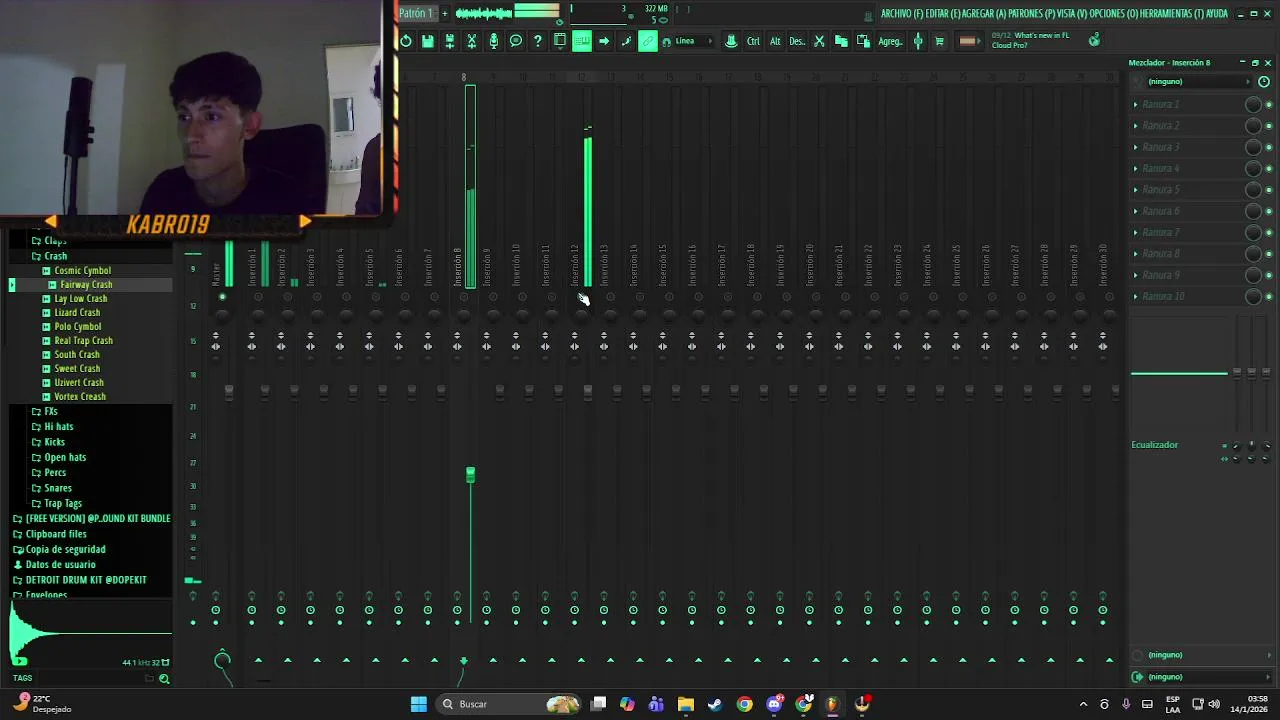1280x720 pixels.
Task: Toggle Ranura 5 enable LED
Action: (1269, 190)
